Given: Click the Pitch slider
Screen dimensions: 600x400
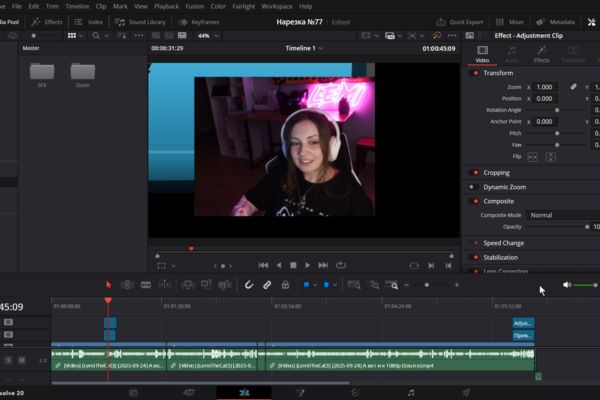Looking at the screenshot, I should click(x=556, y=133).
